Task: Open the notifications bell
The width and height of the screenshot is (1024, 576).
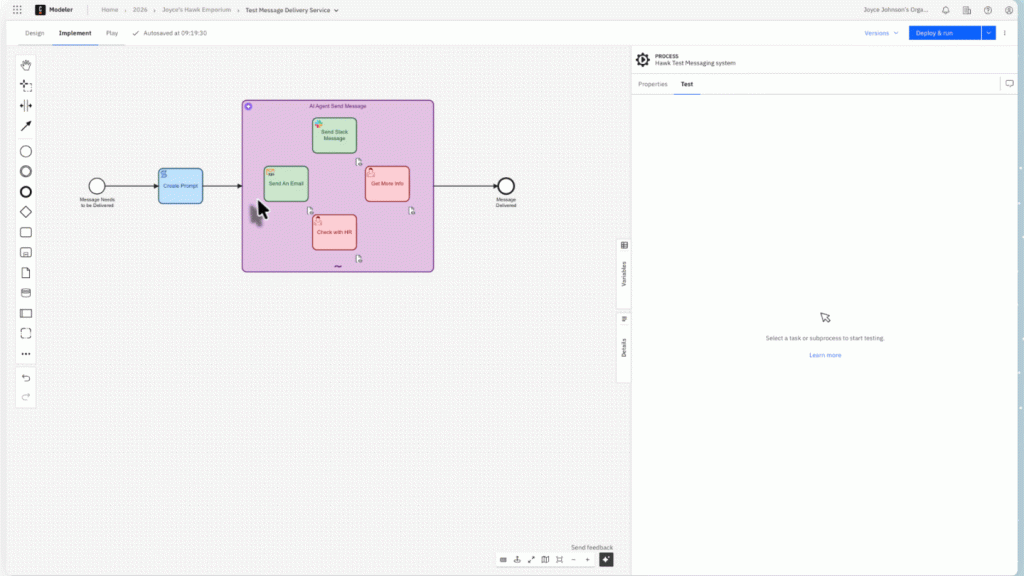Action: [946, 10]
